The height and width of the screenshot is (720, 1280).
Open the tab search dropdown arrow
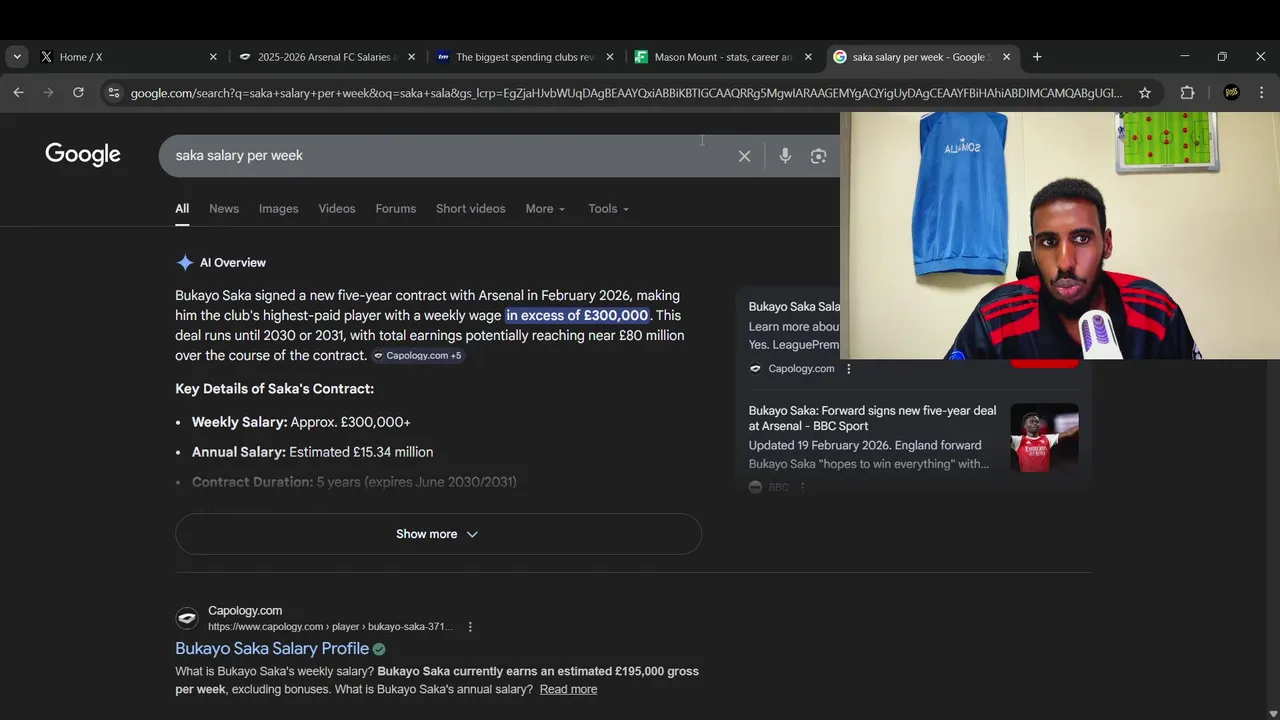click(x=17, y=57)
